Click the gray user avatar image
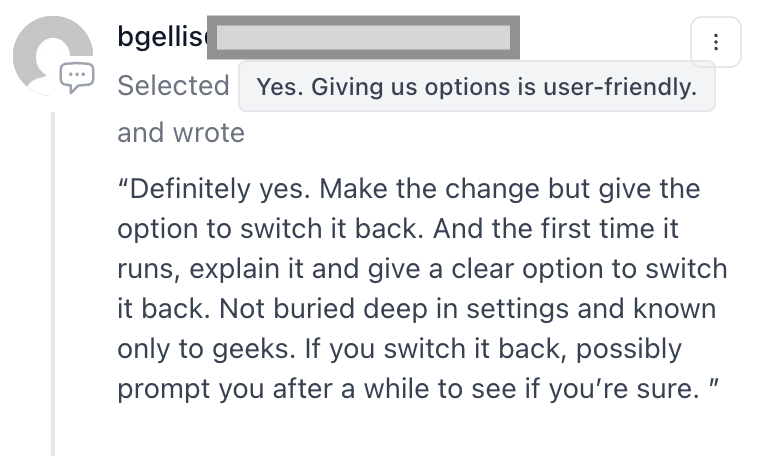Image resolution: width=762 pixels, height=462 pixels. point(52,55)
